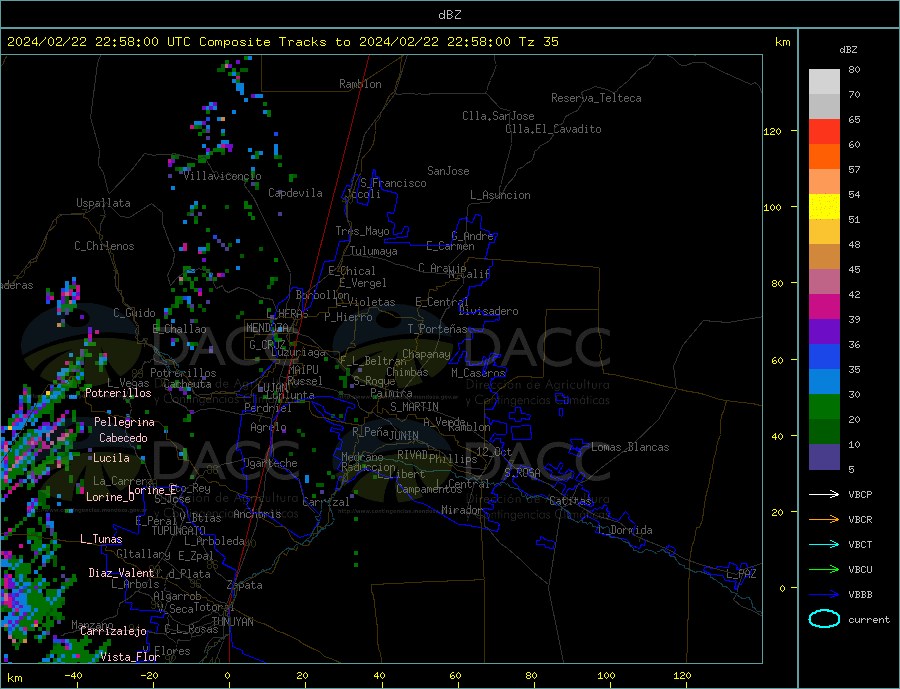
Task: Click the C_Guido label
Action: tap(134, 313)
